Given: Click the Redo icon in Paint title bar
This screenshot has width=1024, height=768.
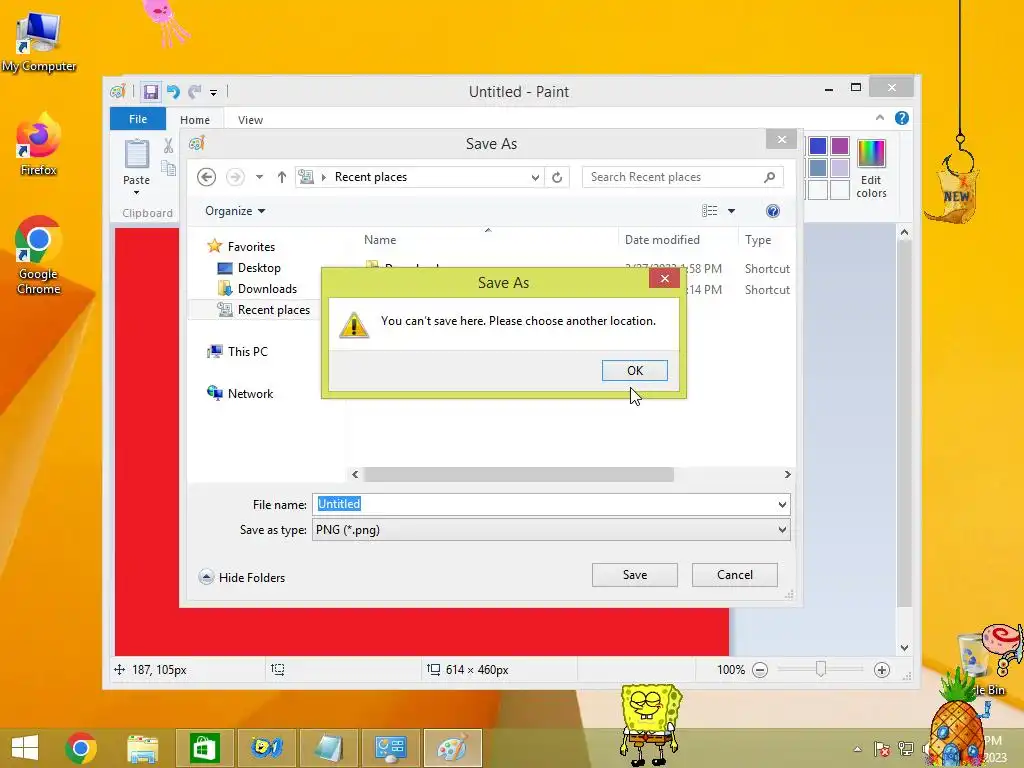Looking at the screenshot, I should pyautogui.click(x=195, y=91).
